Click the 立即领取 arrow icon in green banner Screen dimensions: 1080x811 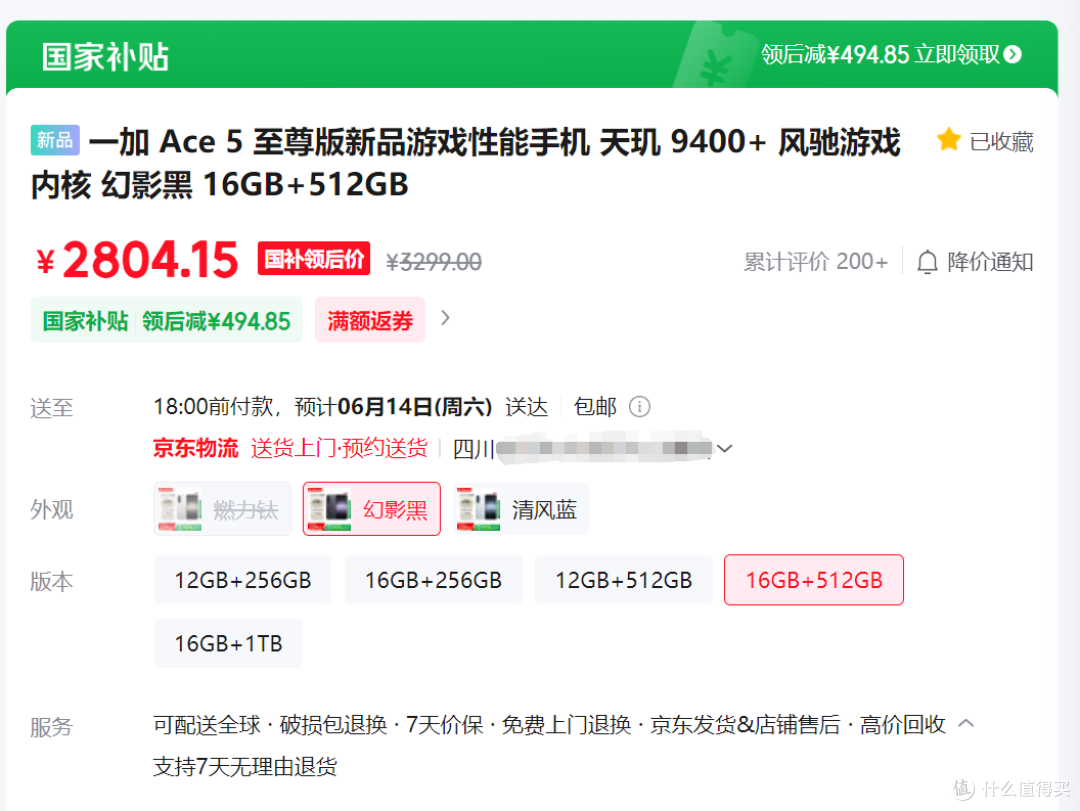pos(1012,54)
